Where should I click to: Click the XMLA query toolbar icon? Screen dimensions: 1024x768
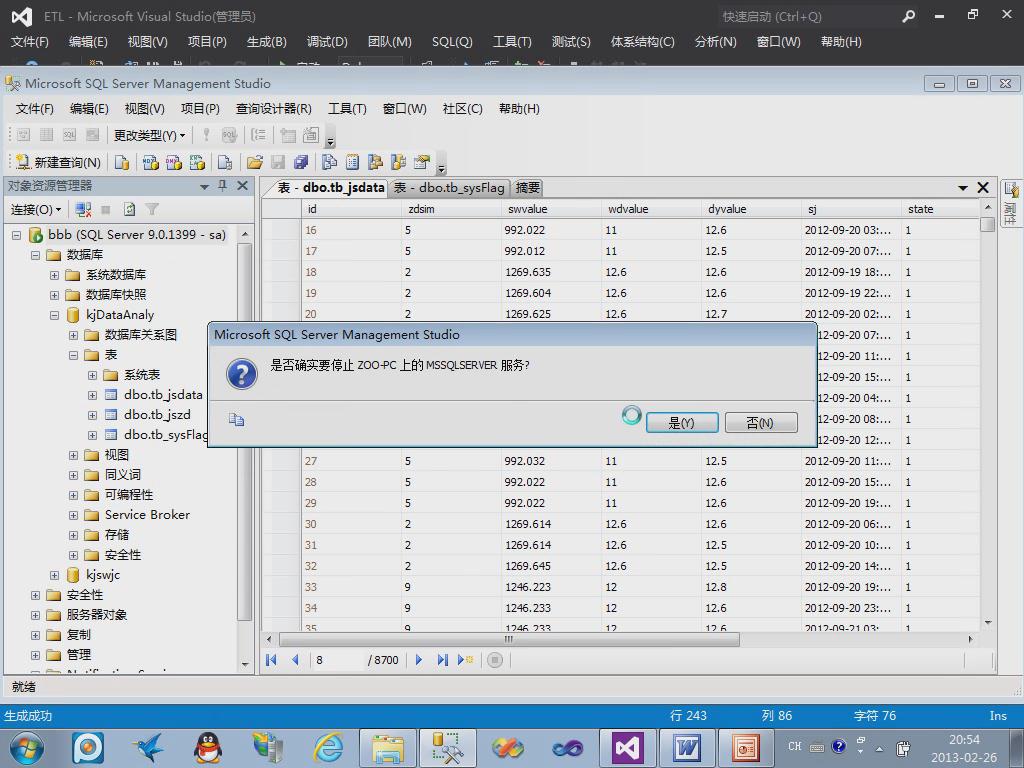point(197,162)
